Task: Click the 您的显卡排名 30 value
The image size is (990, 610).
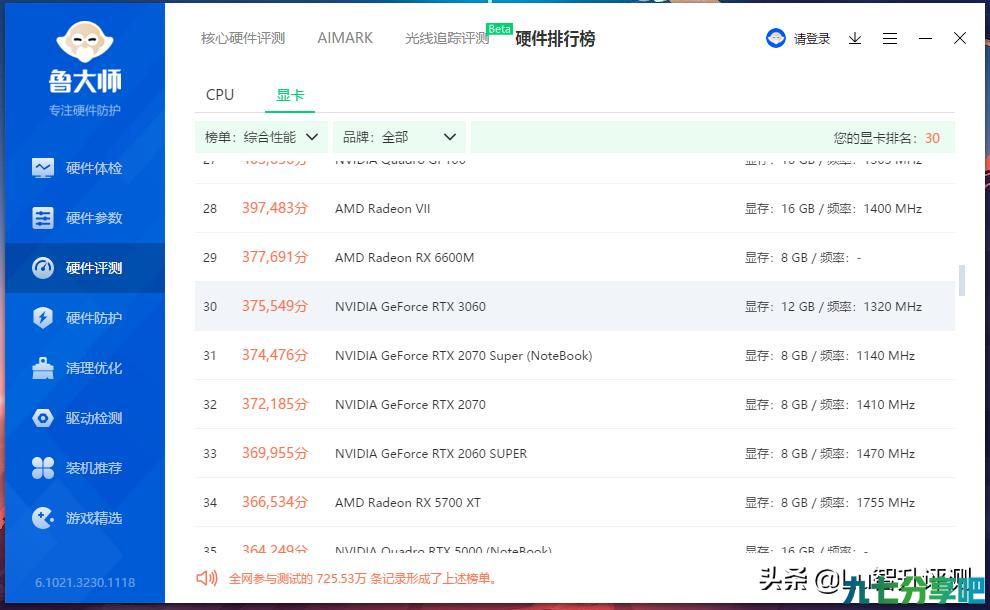Action: [x=932, y=138]
